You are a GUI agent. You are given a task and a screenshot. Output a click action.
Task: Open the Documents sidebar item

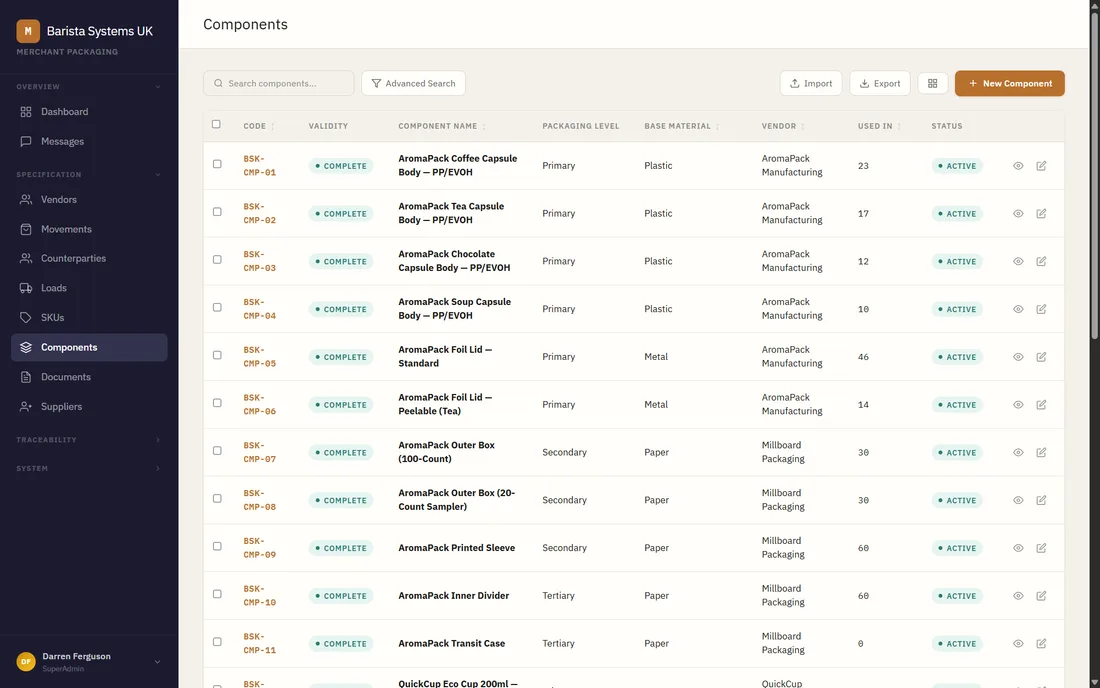pos(89,377)
